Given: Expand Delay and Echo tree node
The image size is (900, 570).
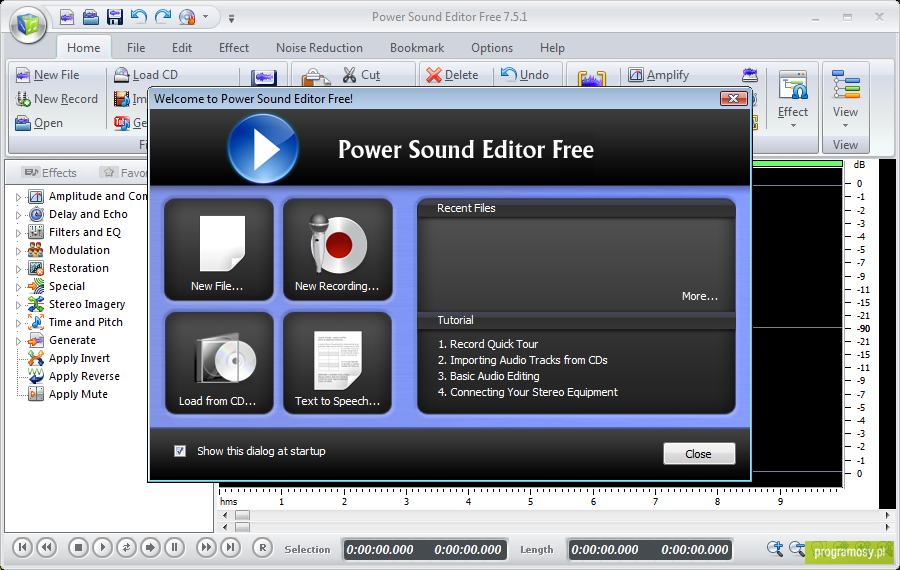Looking at the screenshot, I should coord(18,215).
